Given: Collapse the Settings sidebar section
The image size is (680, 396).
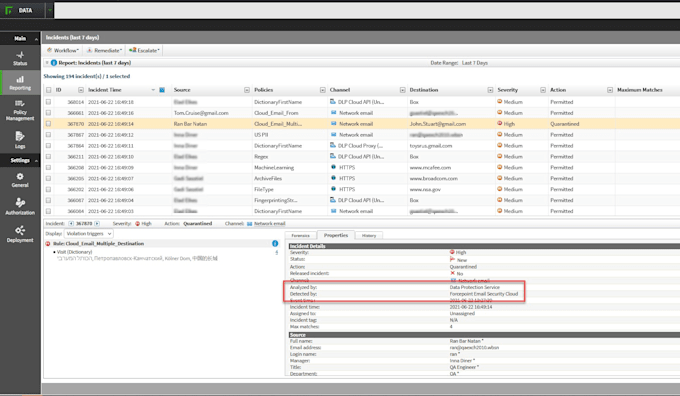Looking at the screenshot, I should (36, 160).
